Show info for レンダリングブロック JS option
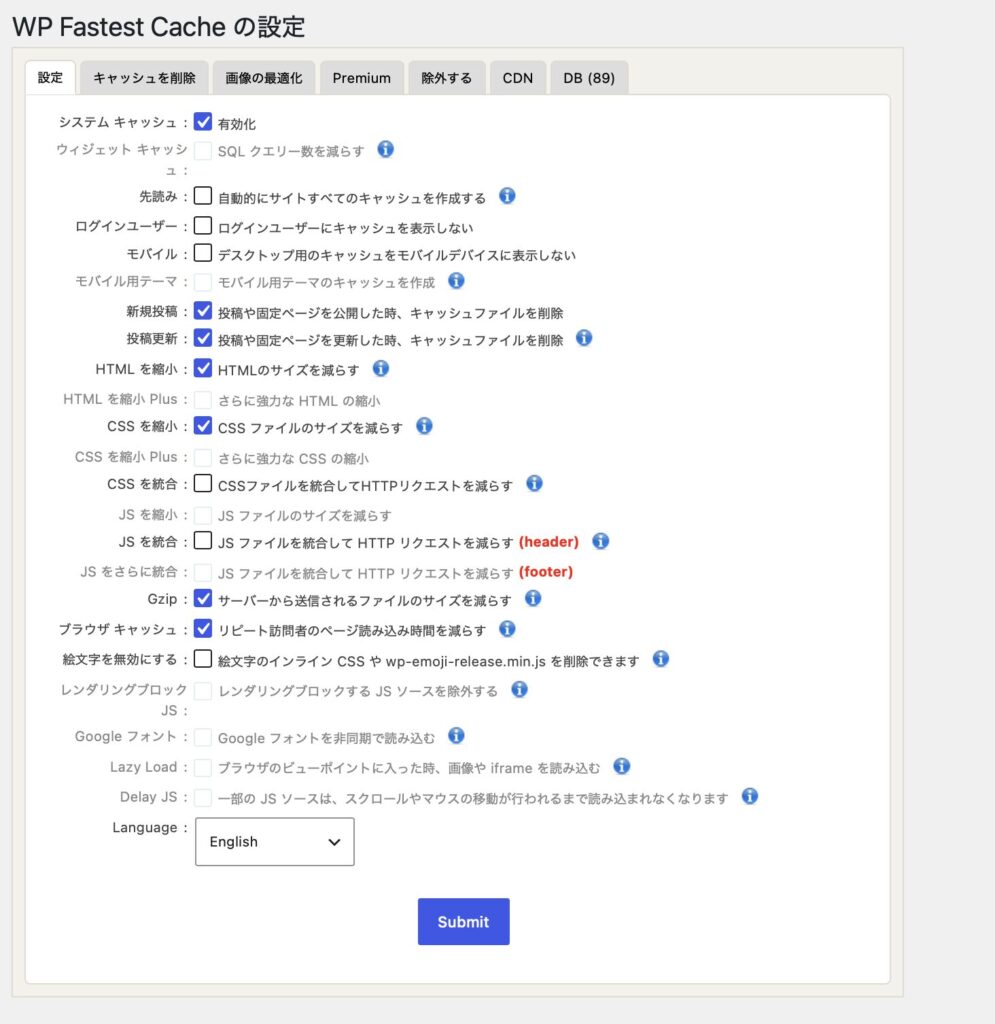The width and height of the screenshot is (995, 1024). click(519, 690)
